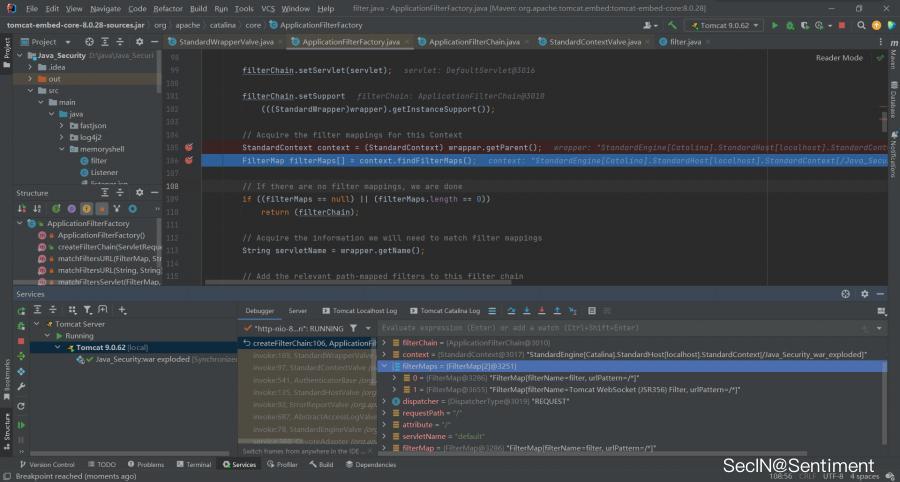Open Problems tool window button
900x482 pixels.
tap(146, 465)
